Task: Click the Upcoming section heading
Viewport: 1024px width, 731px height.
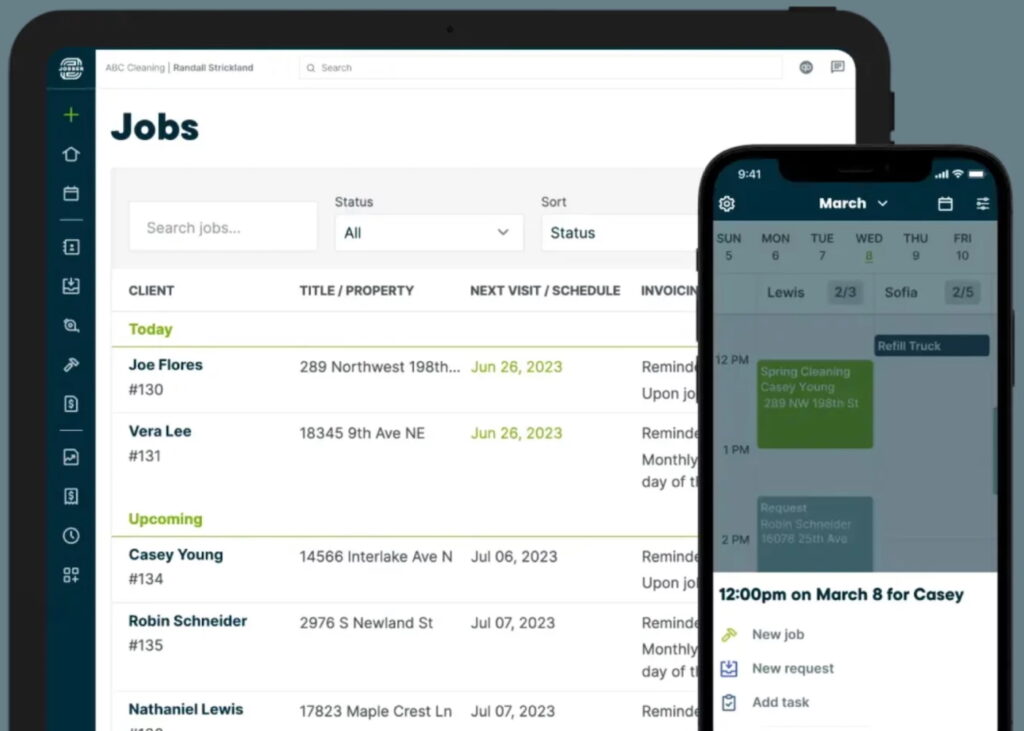Action: click(x=165, y=519)
